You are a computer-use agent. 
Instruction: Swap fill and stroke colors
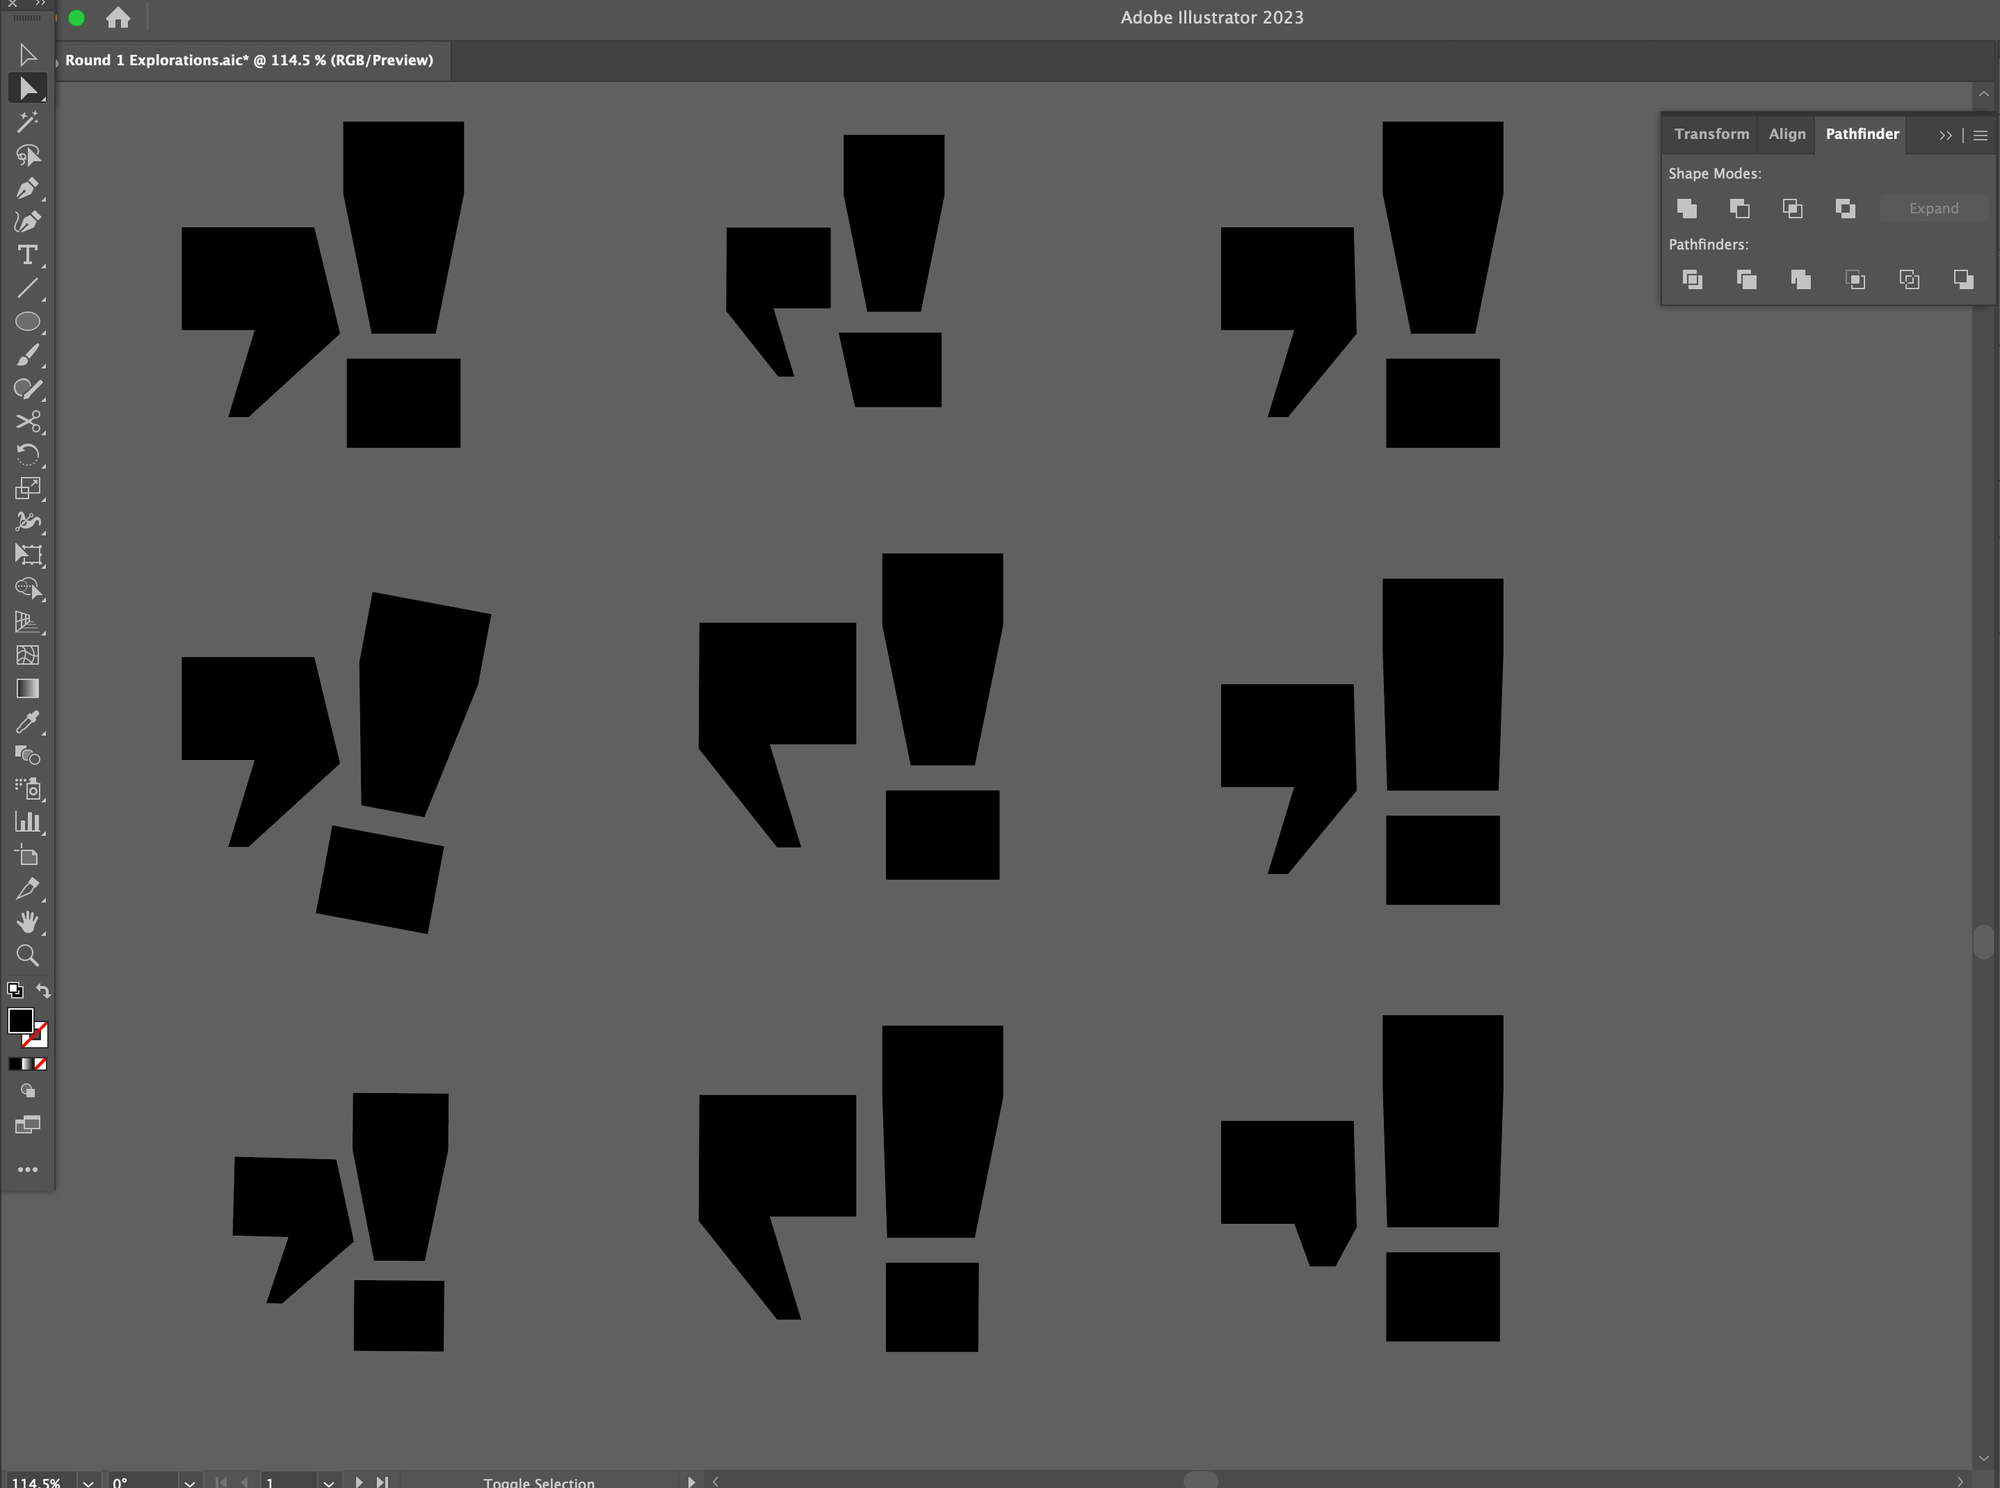pyautogui.click(x=43, y=990)
